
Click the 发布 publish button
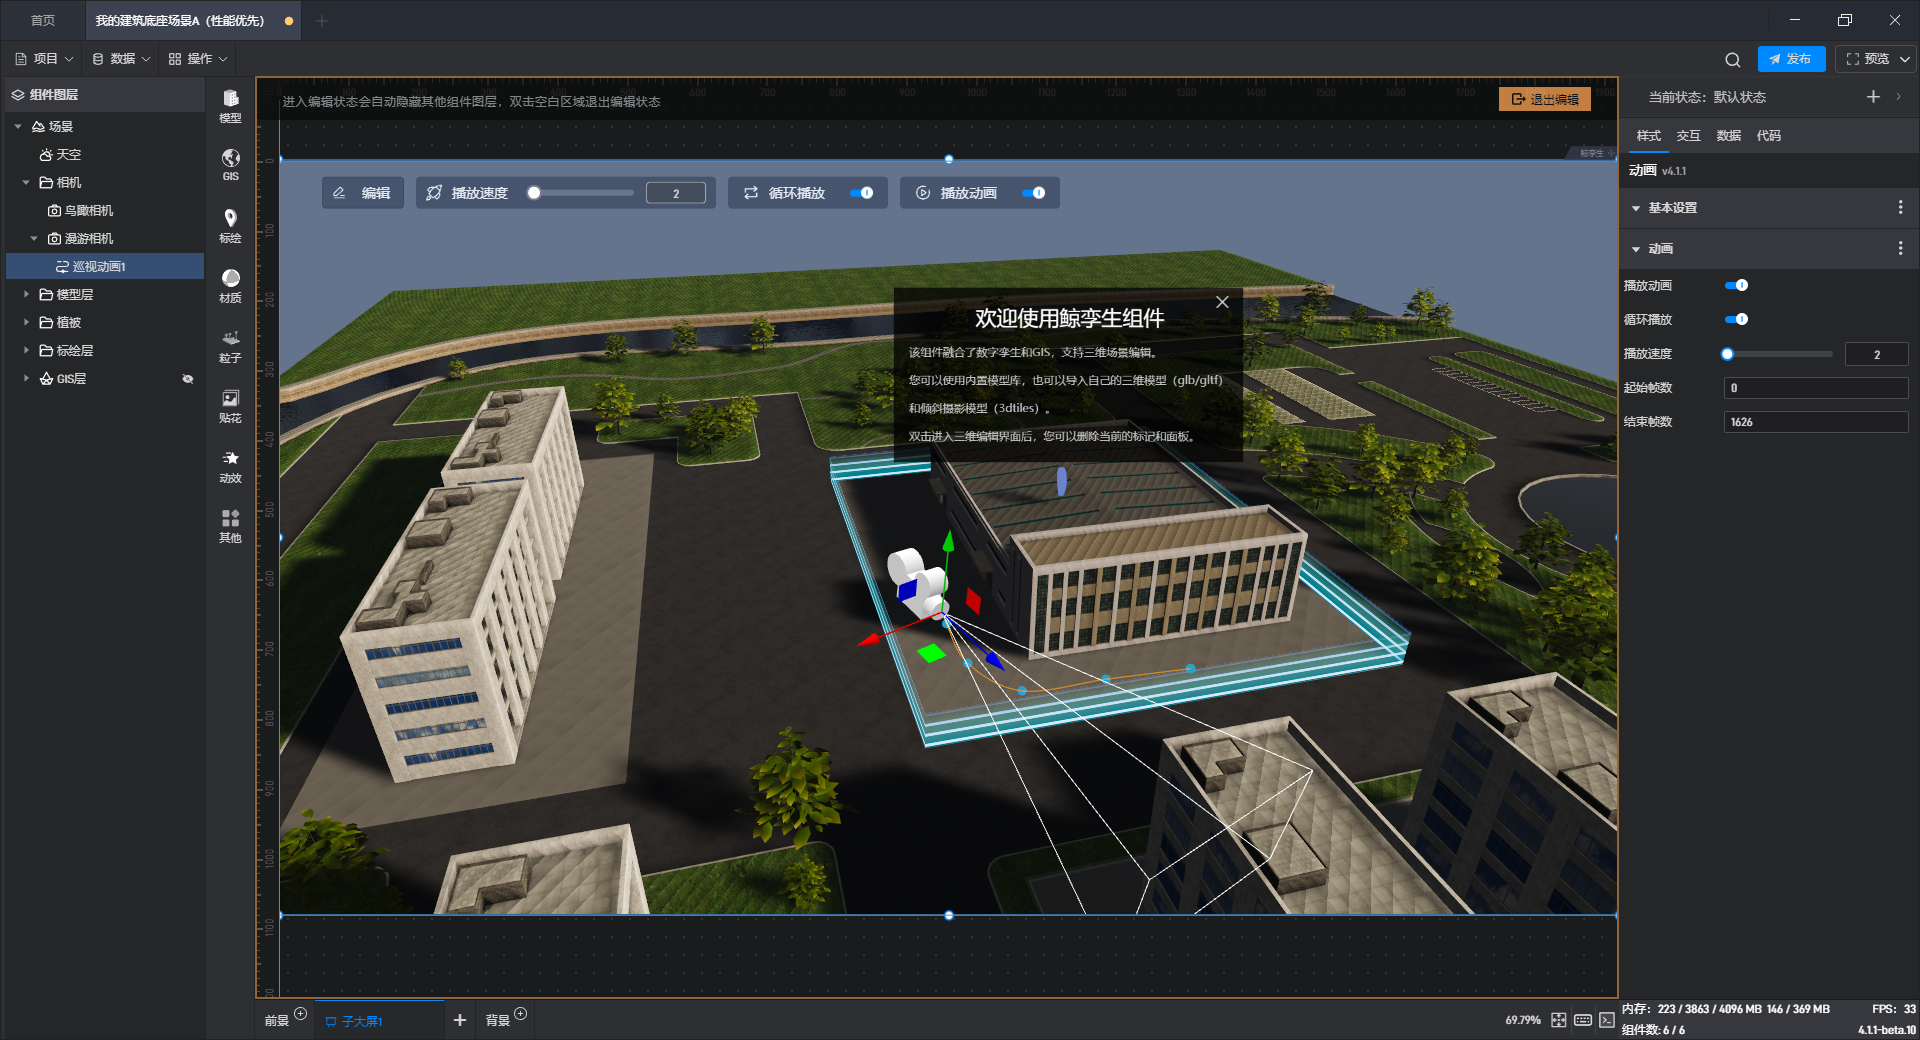coord(1790,59)
